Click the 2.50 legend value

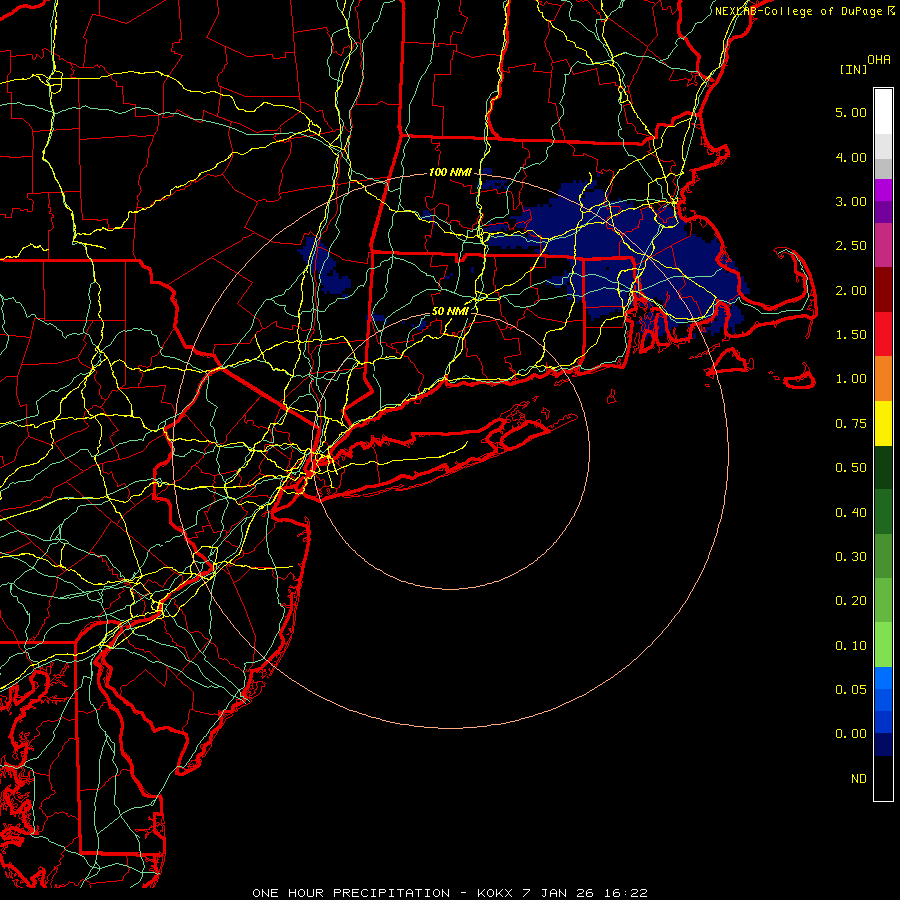[x=851, y=246]
